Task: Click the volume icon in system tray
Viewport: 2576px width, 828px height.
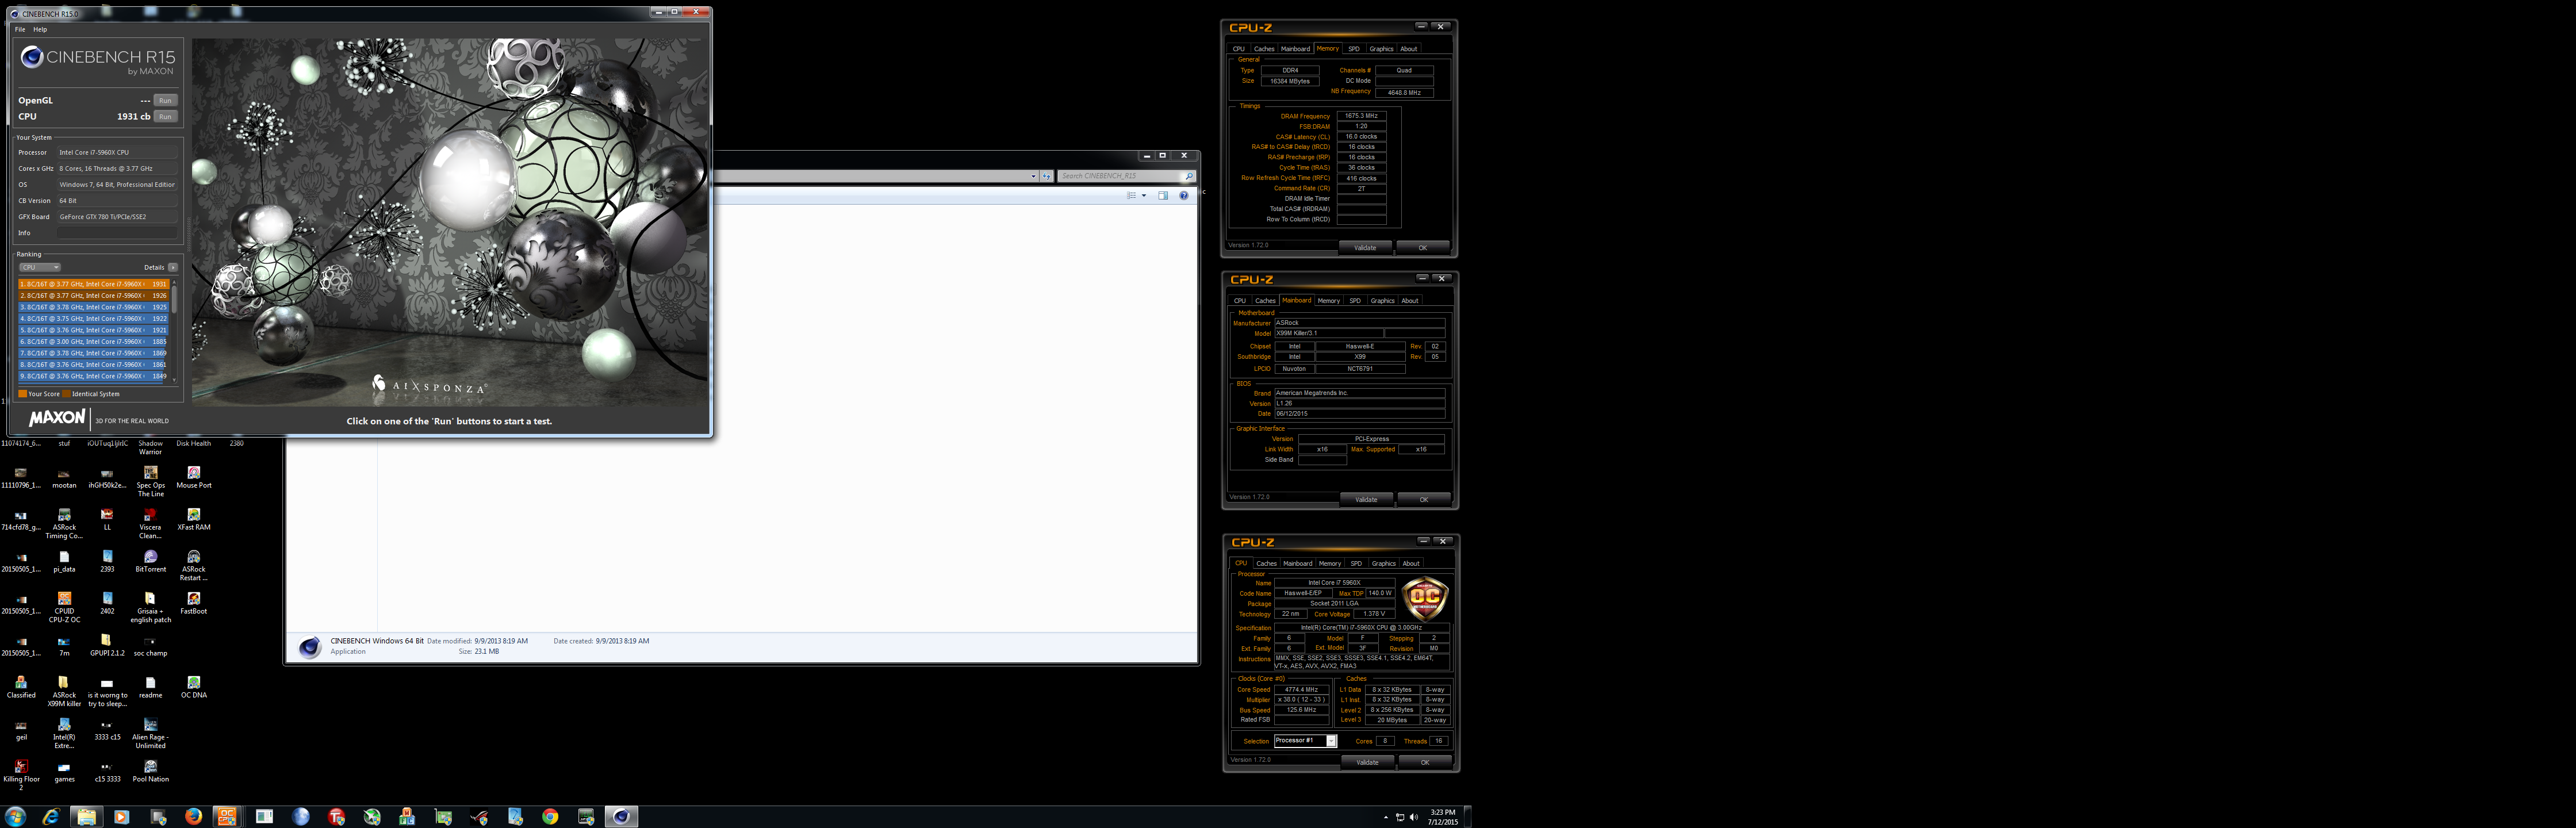Action: tap(1413, 817)
